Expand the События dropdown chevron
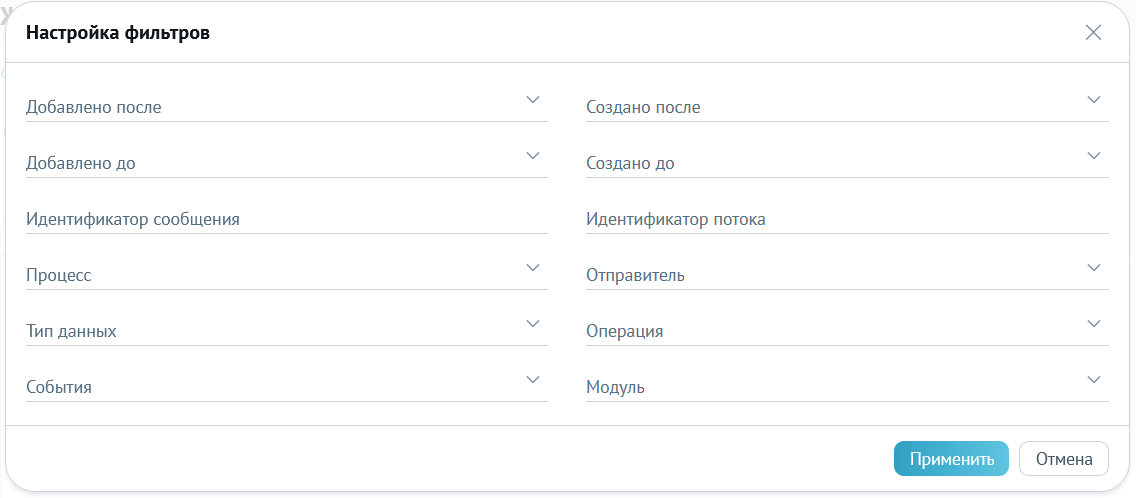The height and width of the screenshot is (498, 1136). pos(533,380)
